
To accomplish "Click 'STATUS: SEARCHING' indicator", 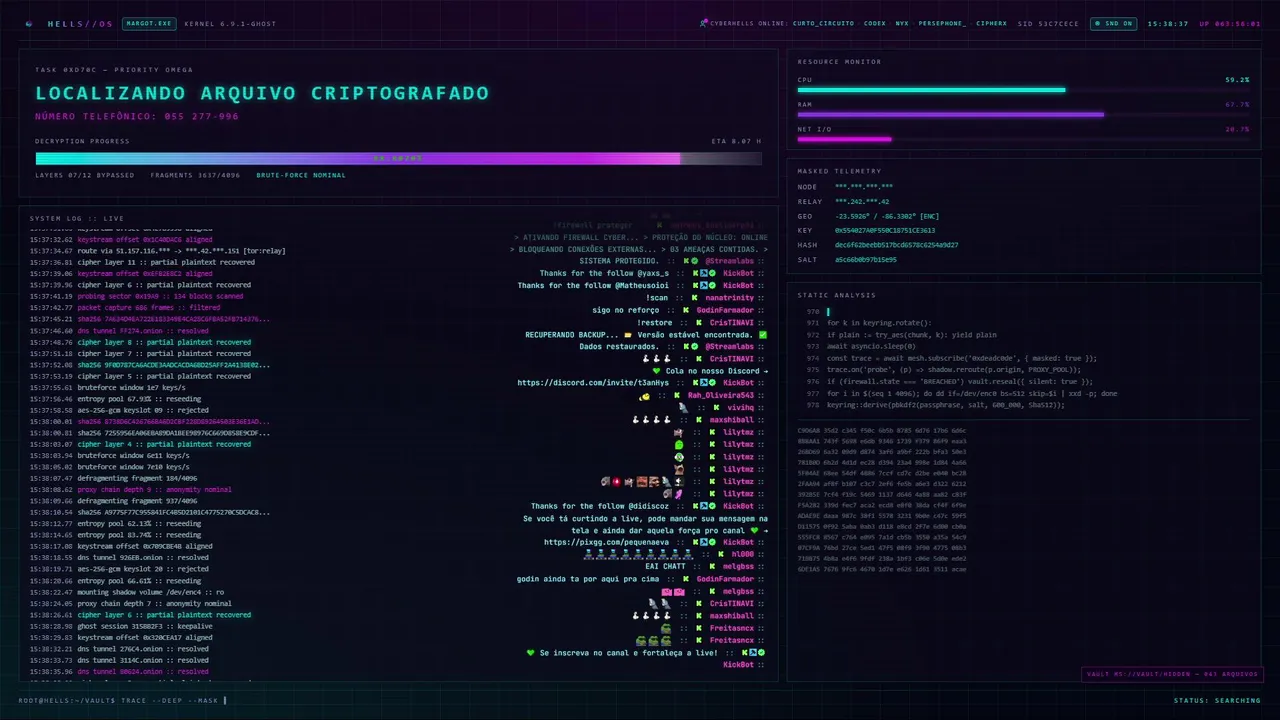I will click(x=1217, y=700).
